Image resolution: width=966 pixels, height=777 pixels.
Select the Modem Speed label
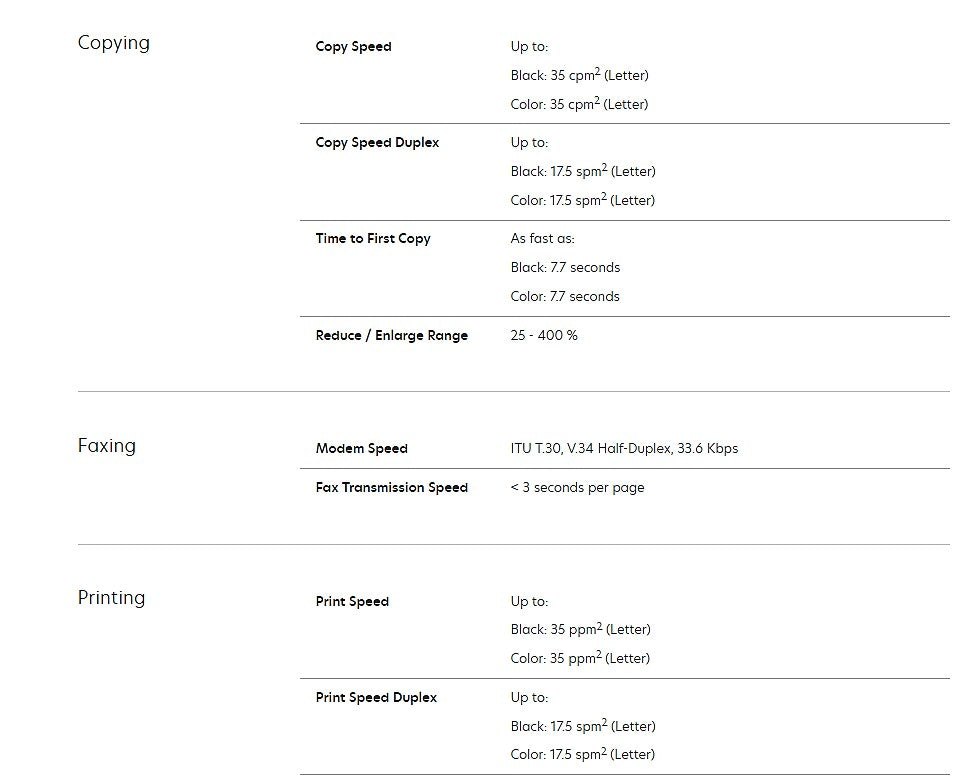point(361,449)
